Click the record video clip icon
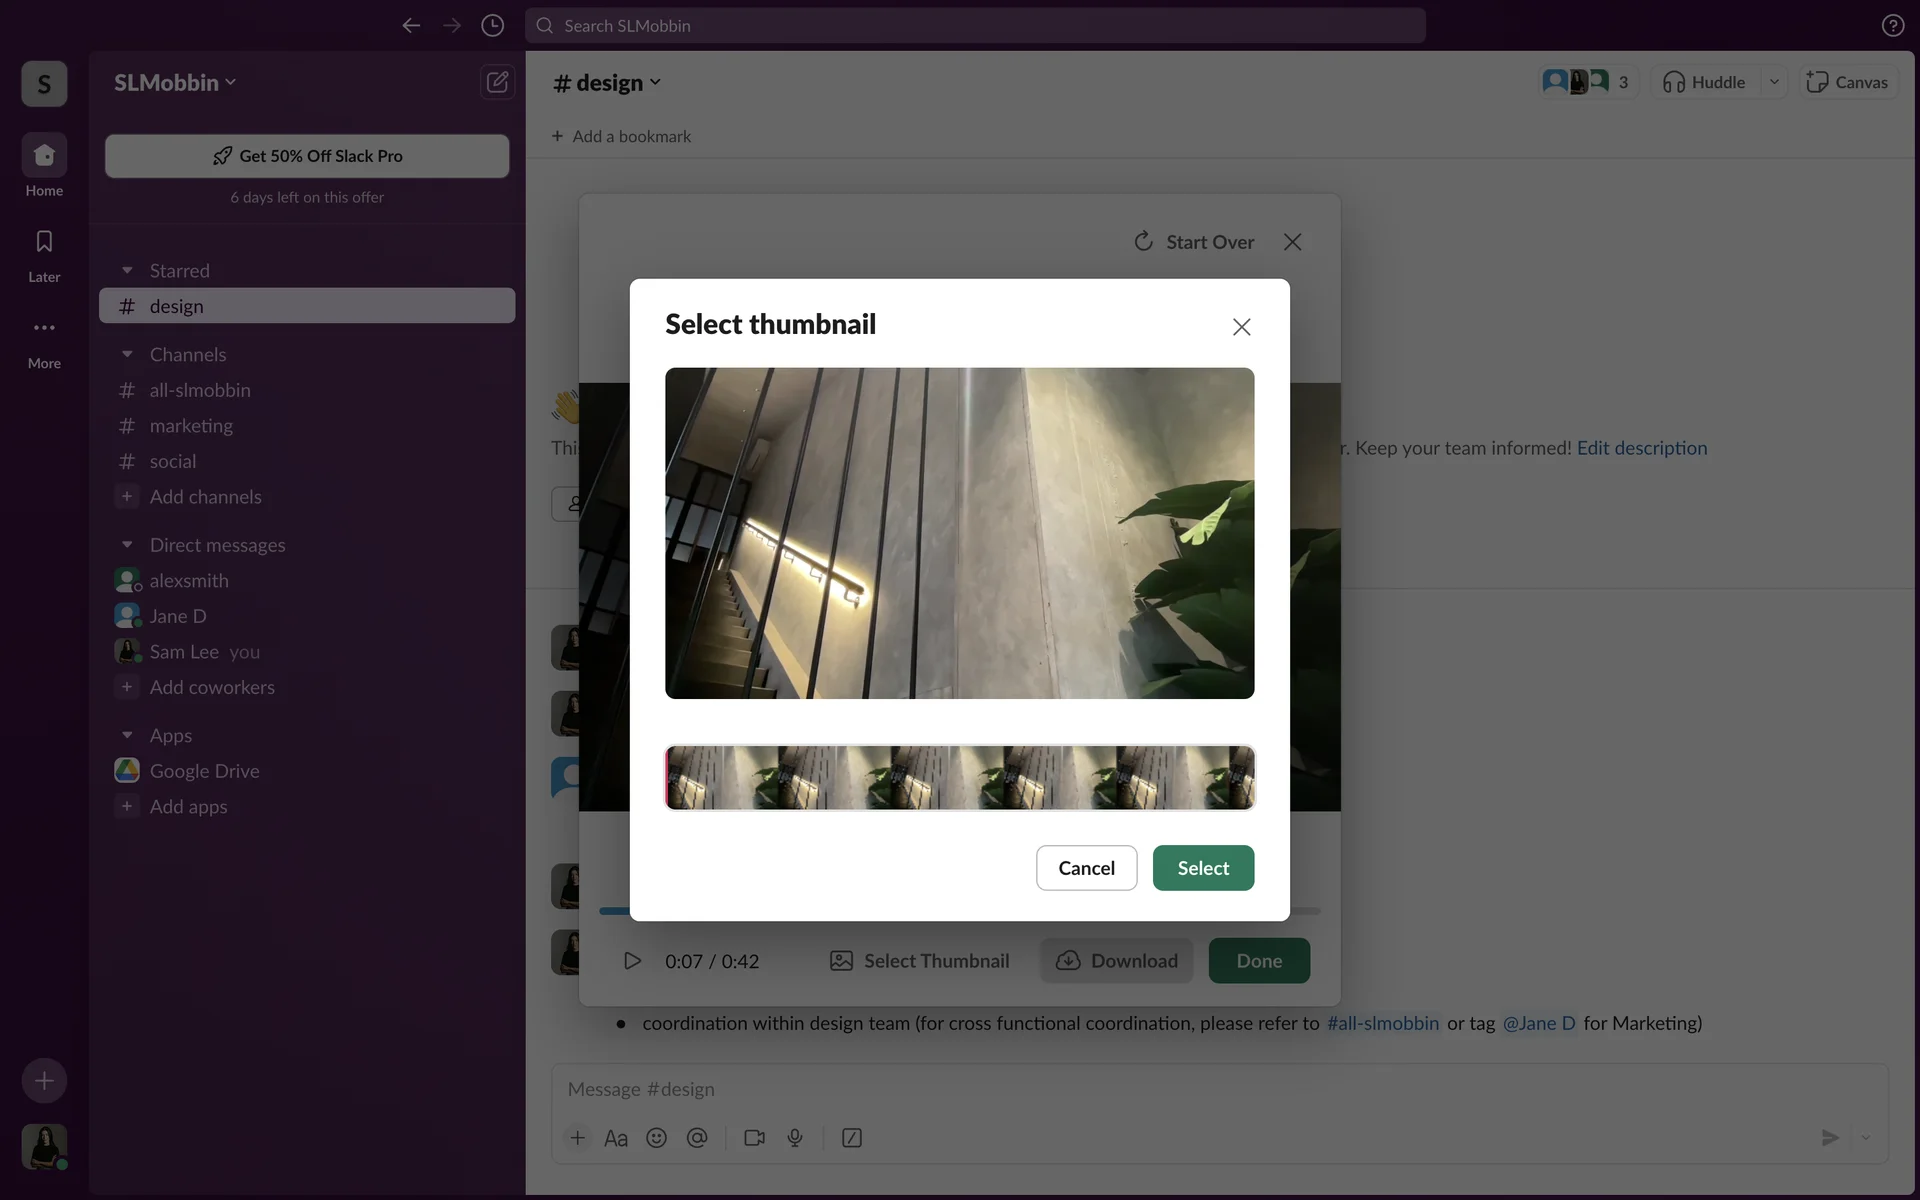The height and width of the screenshot is (1200, 1920). tap(754, 1138)
